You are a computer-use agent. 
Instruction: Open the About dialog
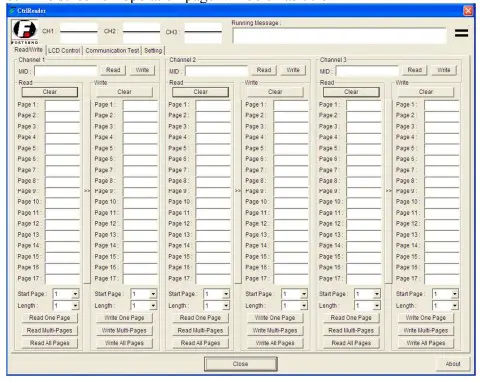pos(453,364)
